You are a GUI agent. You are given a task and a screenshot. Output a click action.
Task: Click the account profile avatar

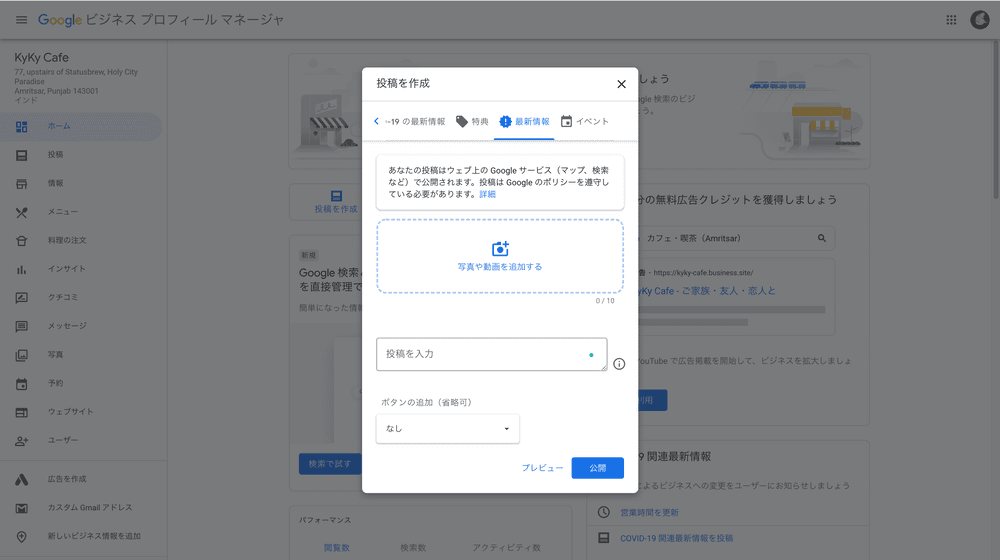(x=980, y=20)
